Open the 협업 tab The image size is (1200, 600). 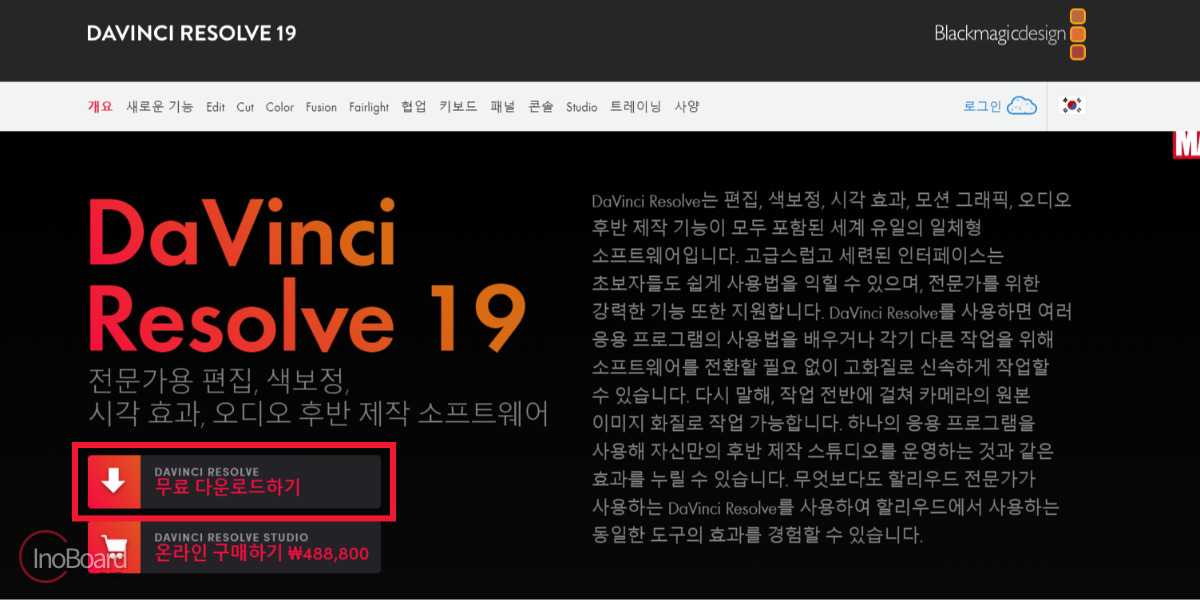pos(414,107)
